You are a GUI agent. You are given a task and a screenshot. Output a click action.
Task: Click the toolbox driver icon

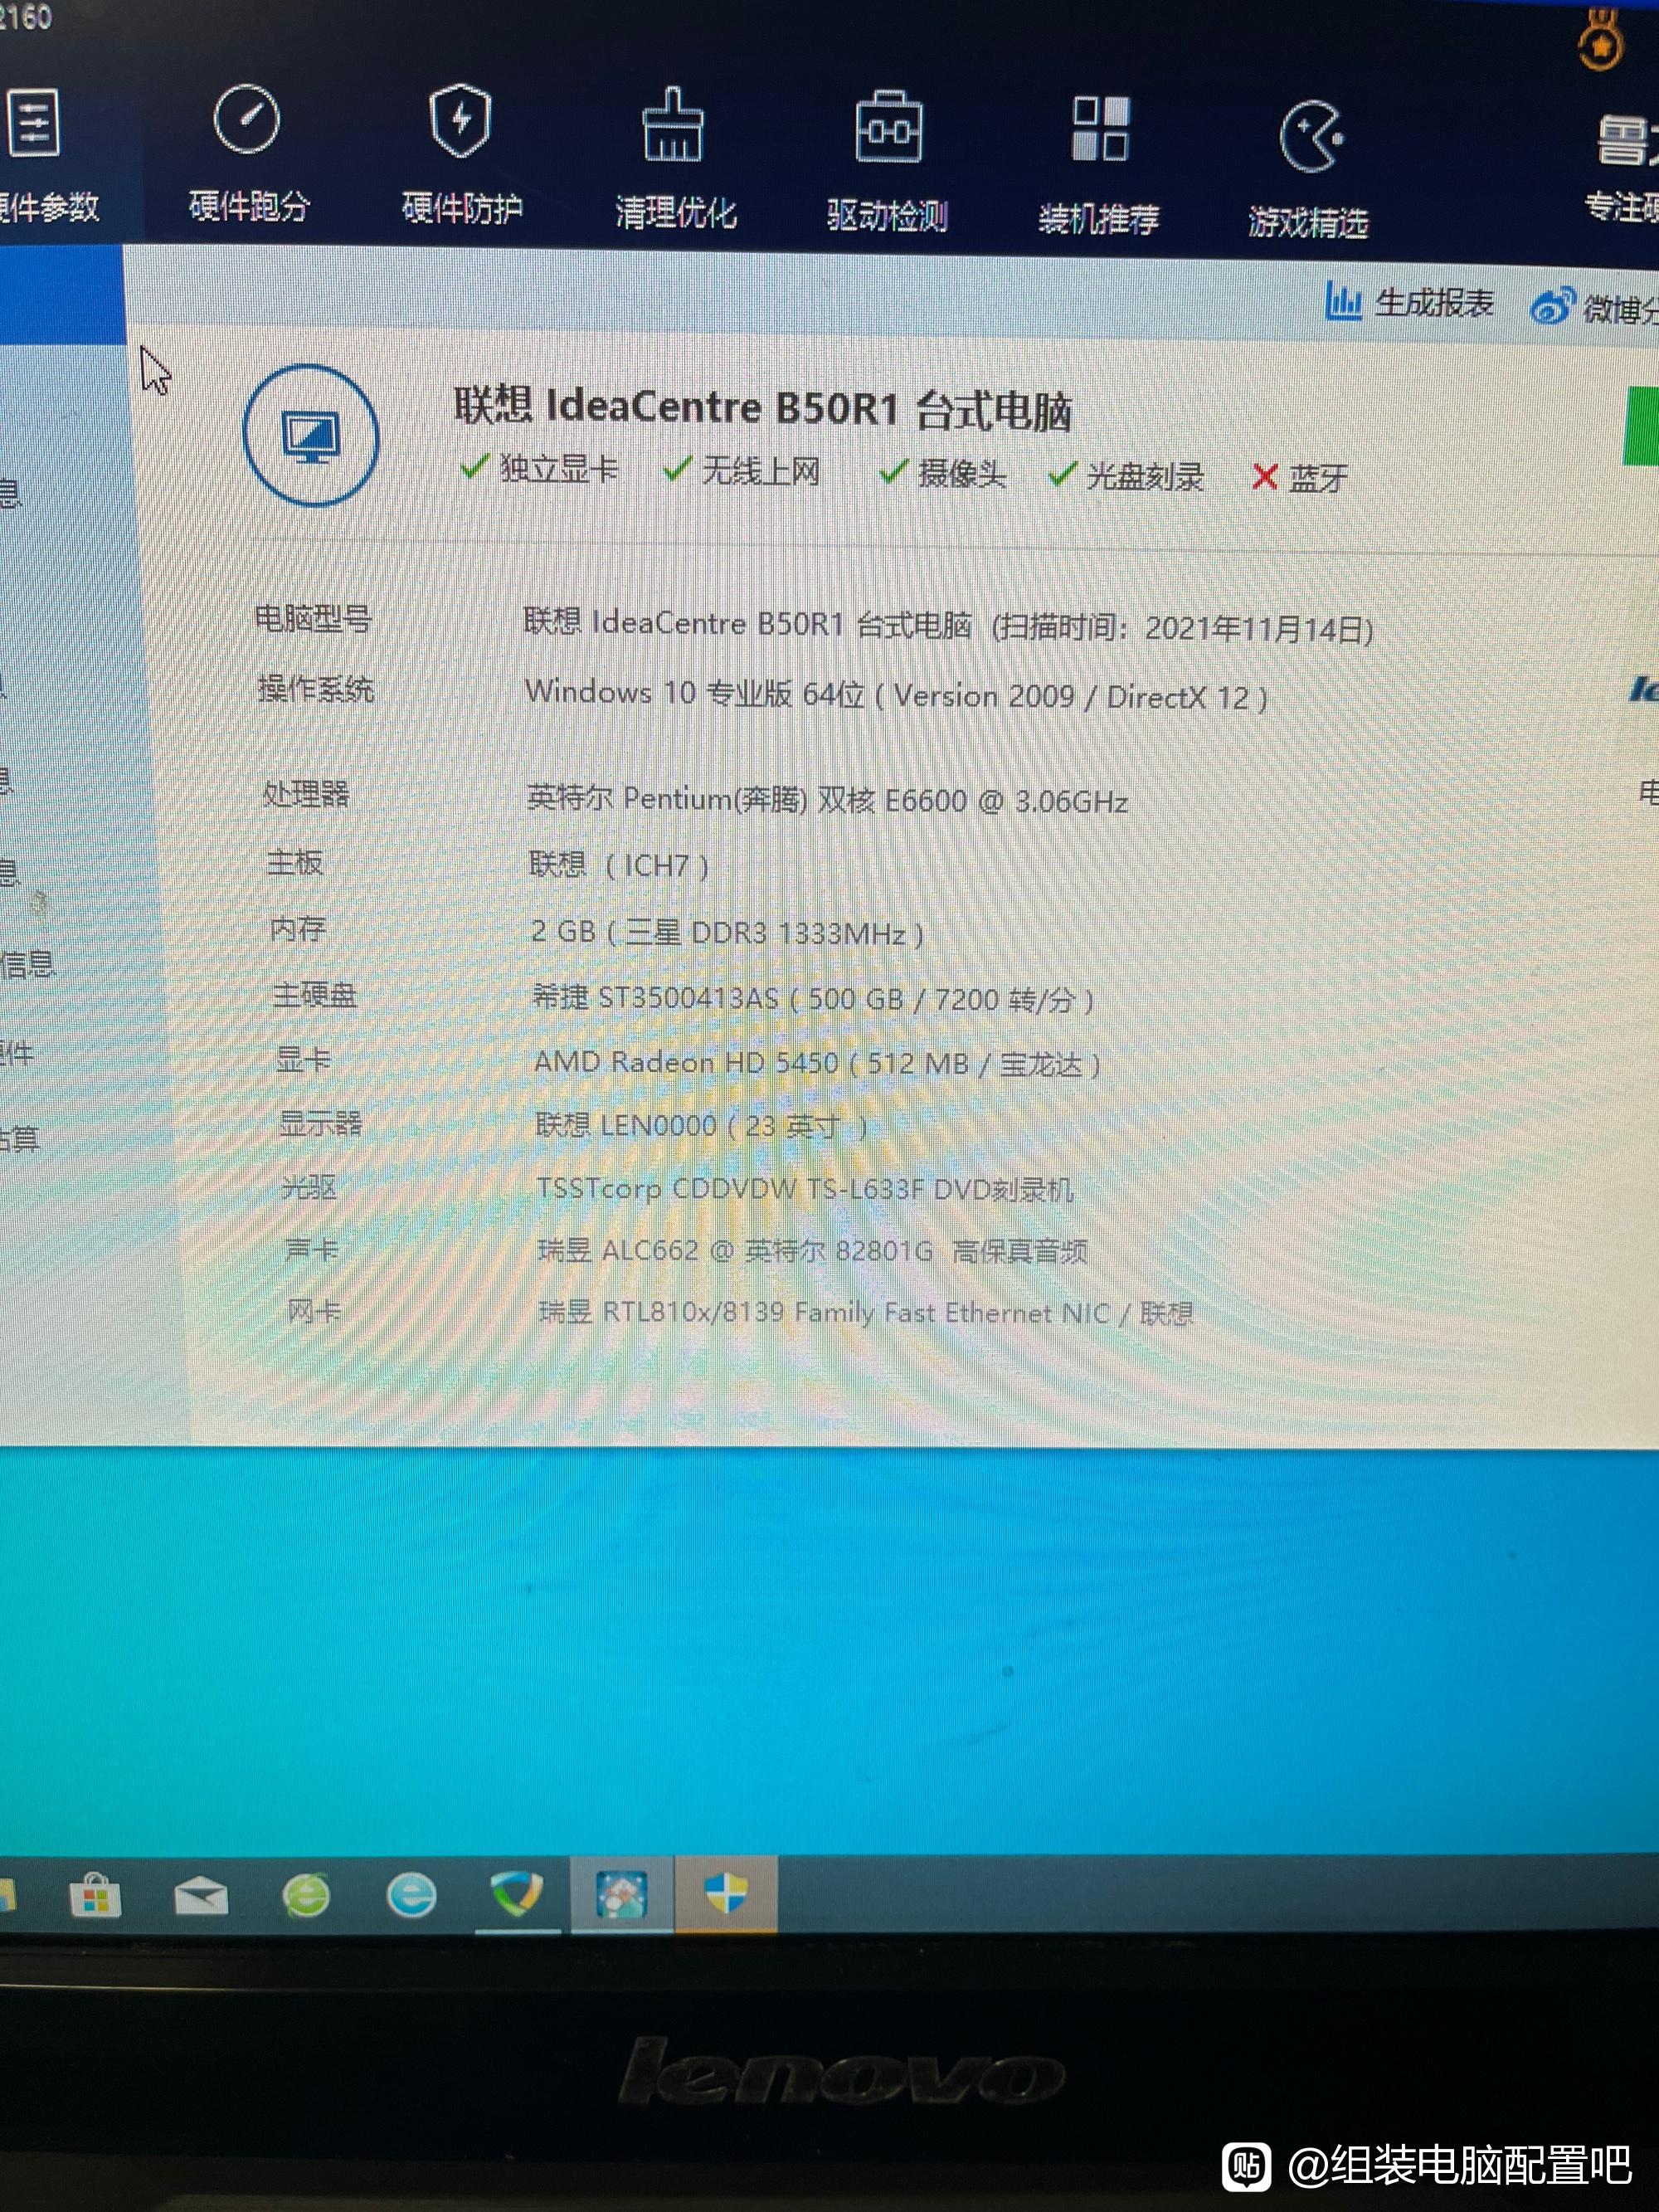coord(888,127)
